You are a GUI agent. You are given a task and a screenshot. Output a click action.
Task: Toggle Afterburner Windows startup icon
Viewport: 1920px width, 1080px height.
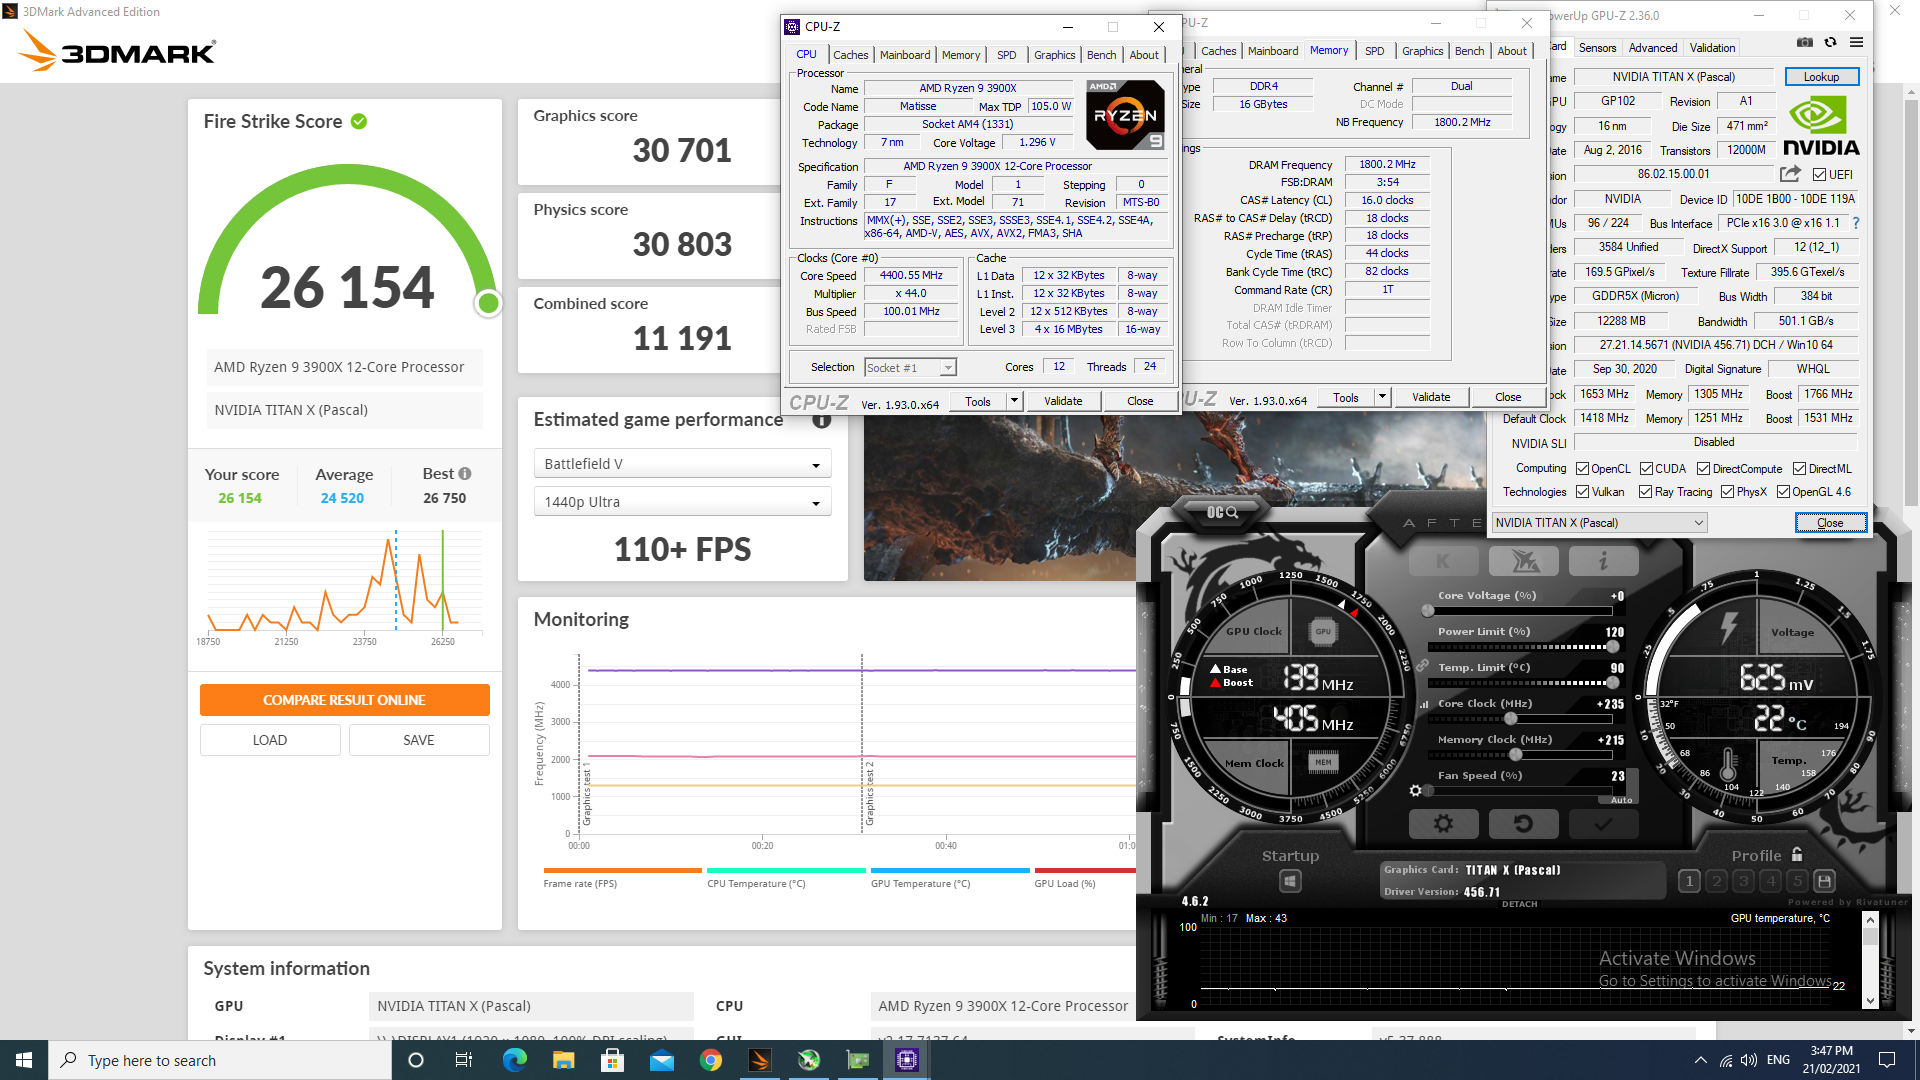pyautogui.click(x=1290, y=881)
